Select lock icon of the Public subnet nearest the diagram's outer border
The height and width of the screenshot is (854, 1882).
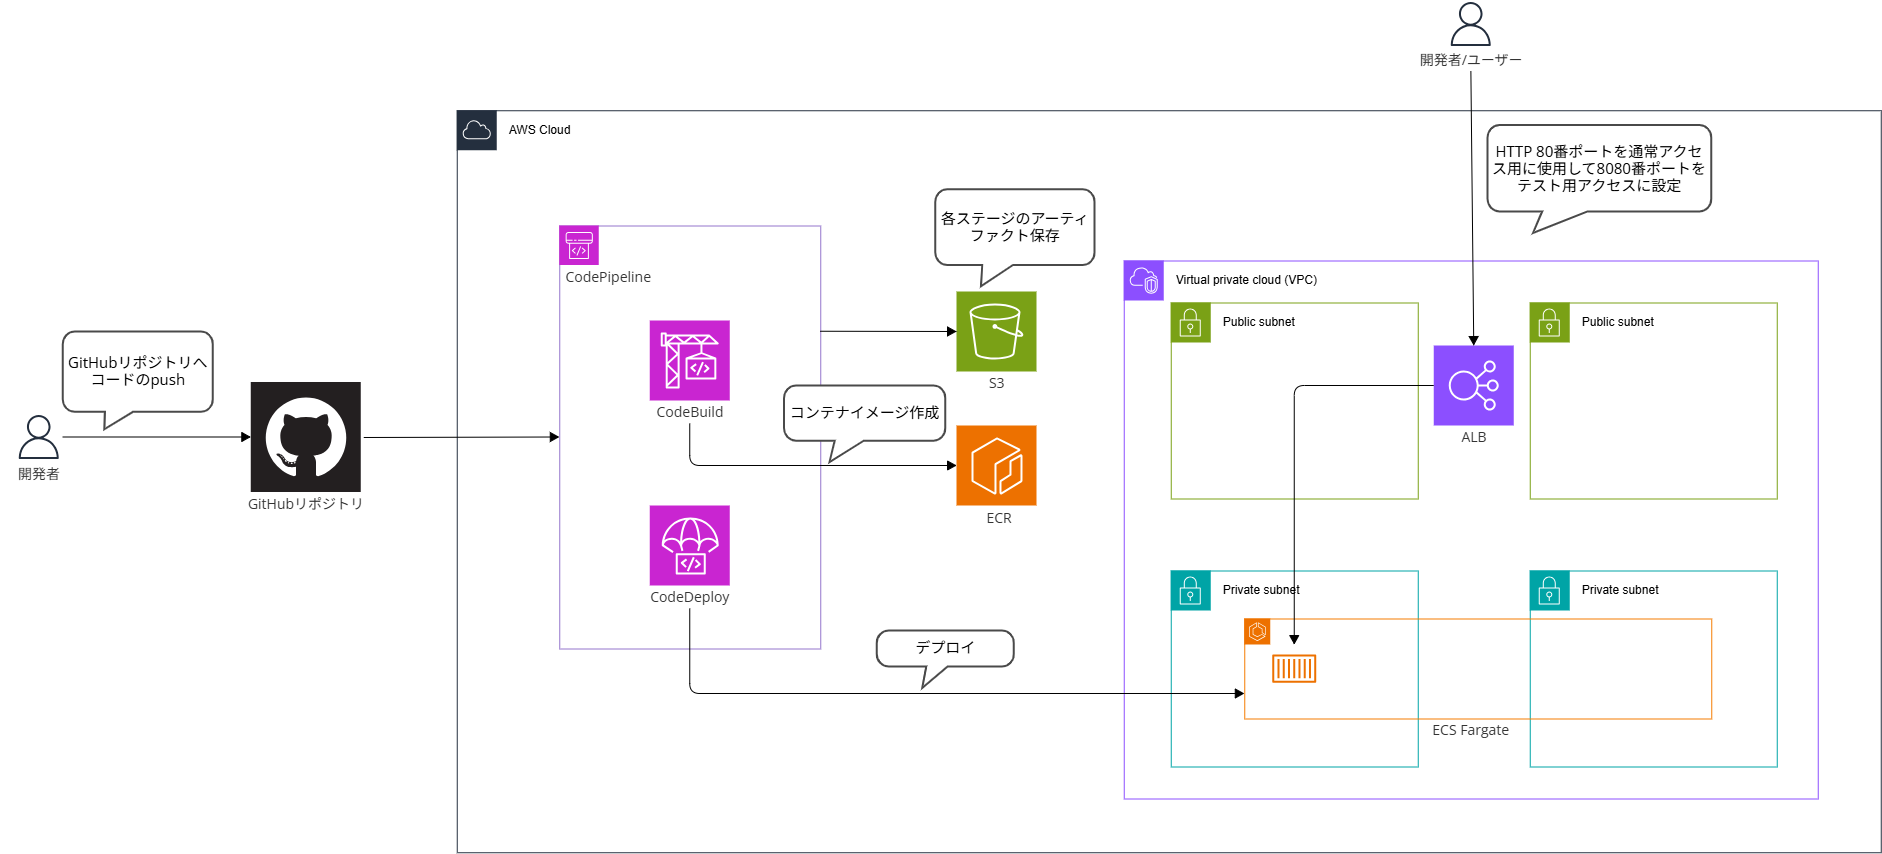pyautogui.click(x=1550, y=322)
